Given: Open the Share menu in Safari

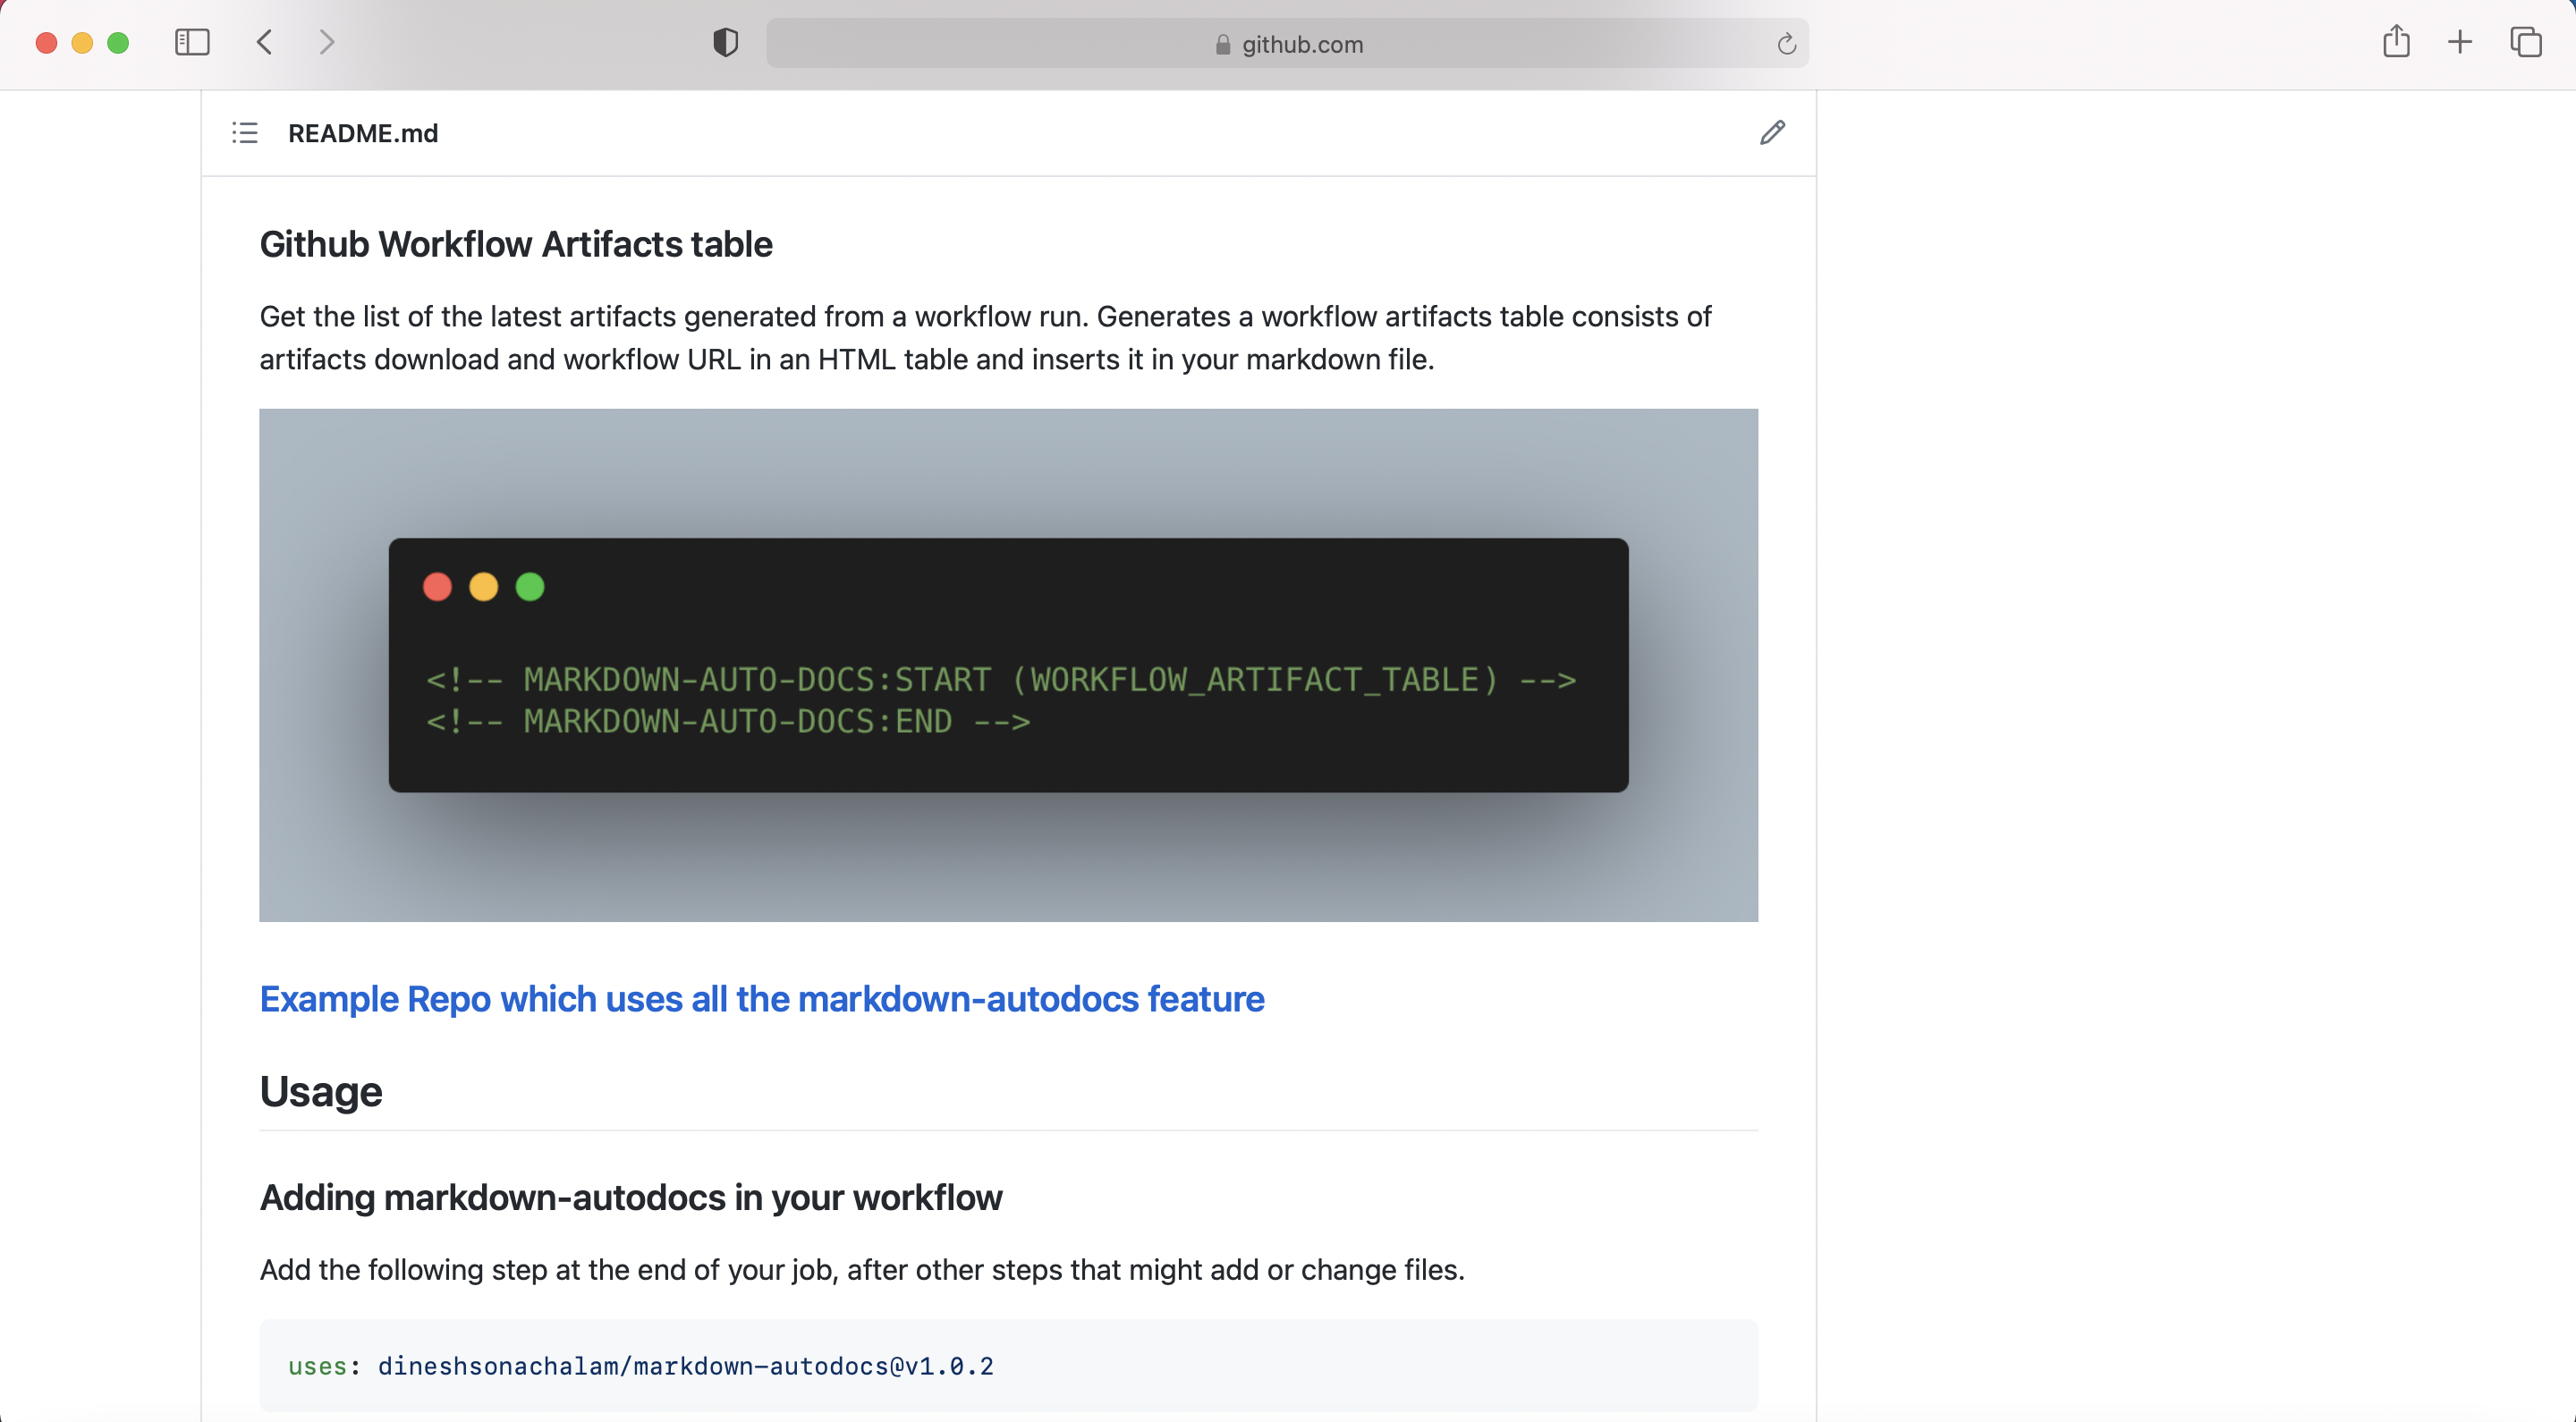Looking at the screenshot, I should coord(2397,42).
